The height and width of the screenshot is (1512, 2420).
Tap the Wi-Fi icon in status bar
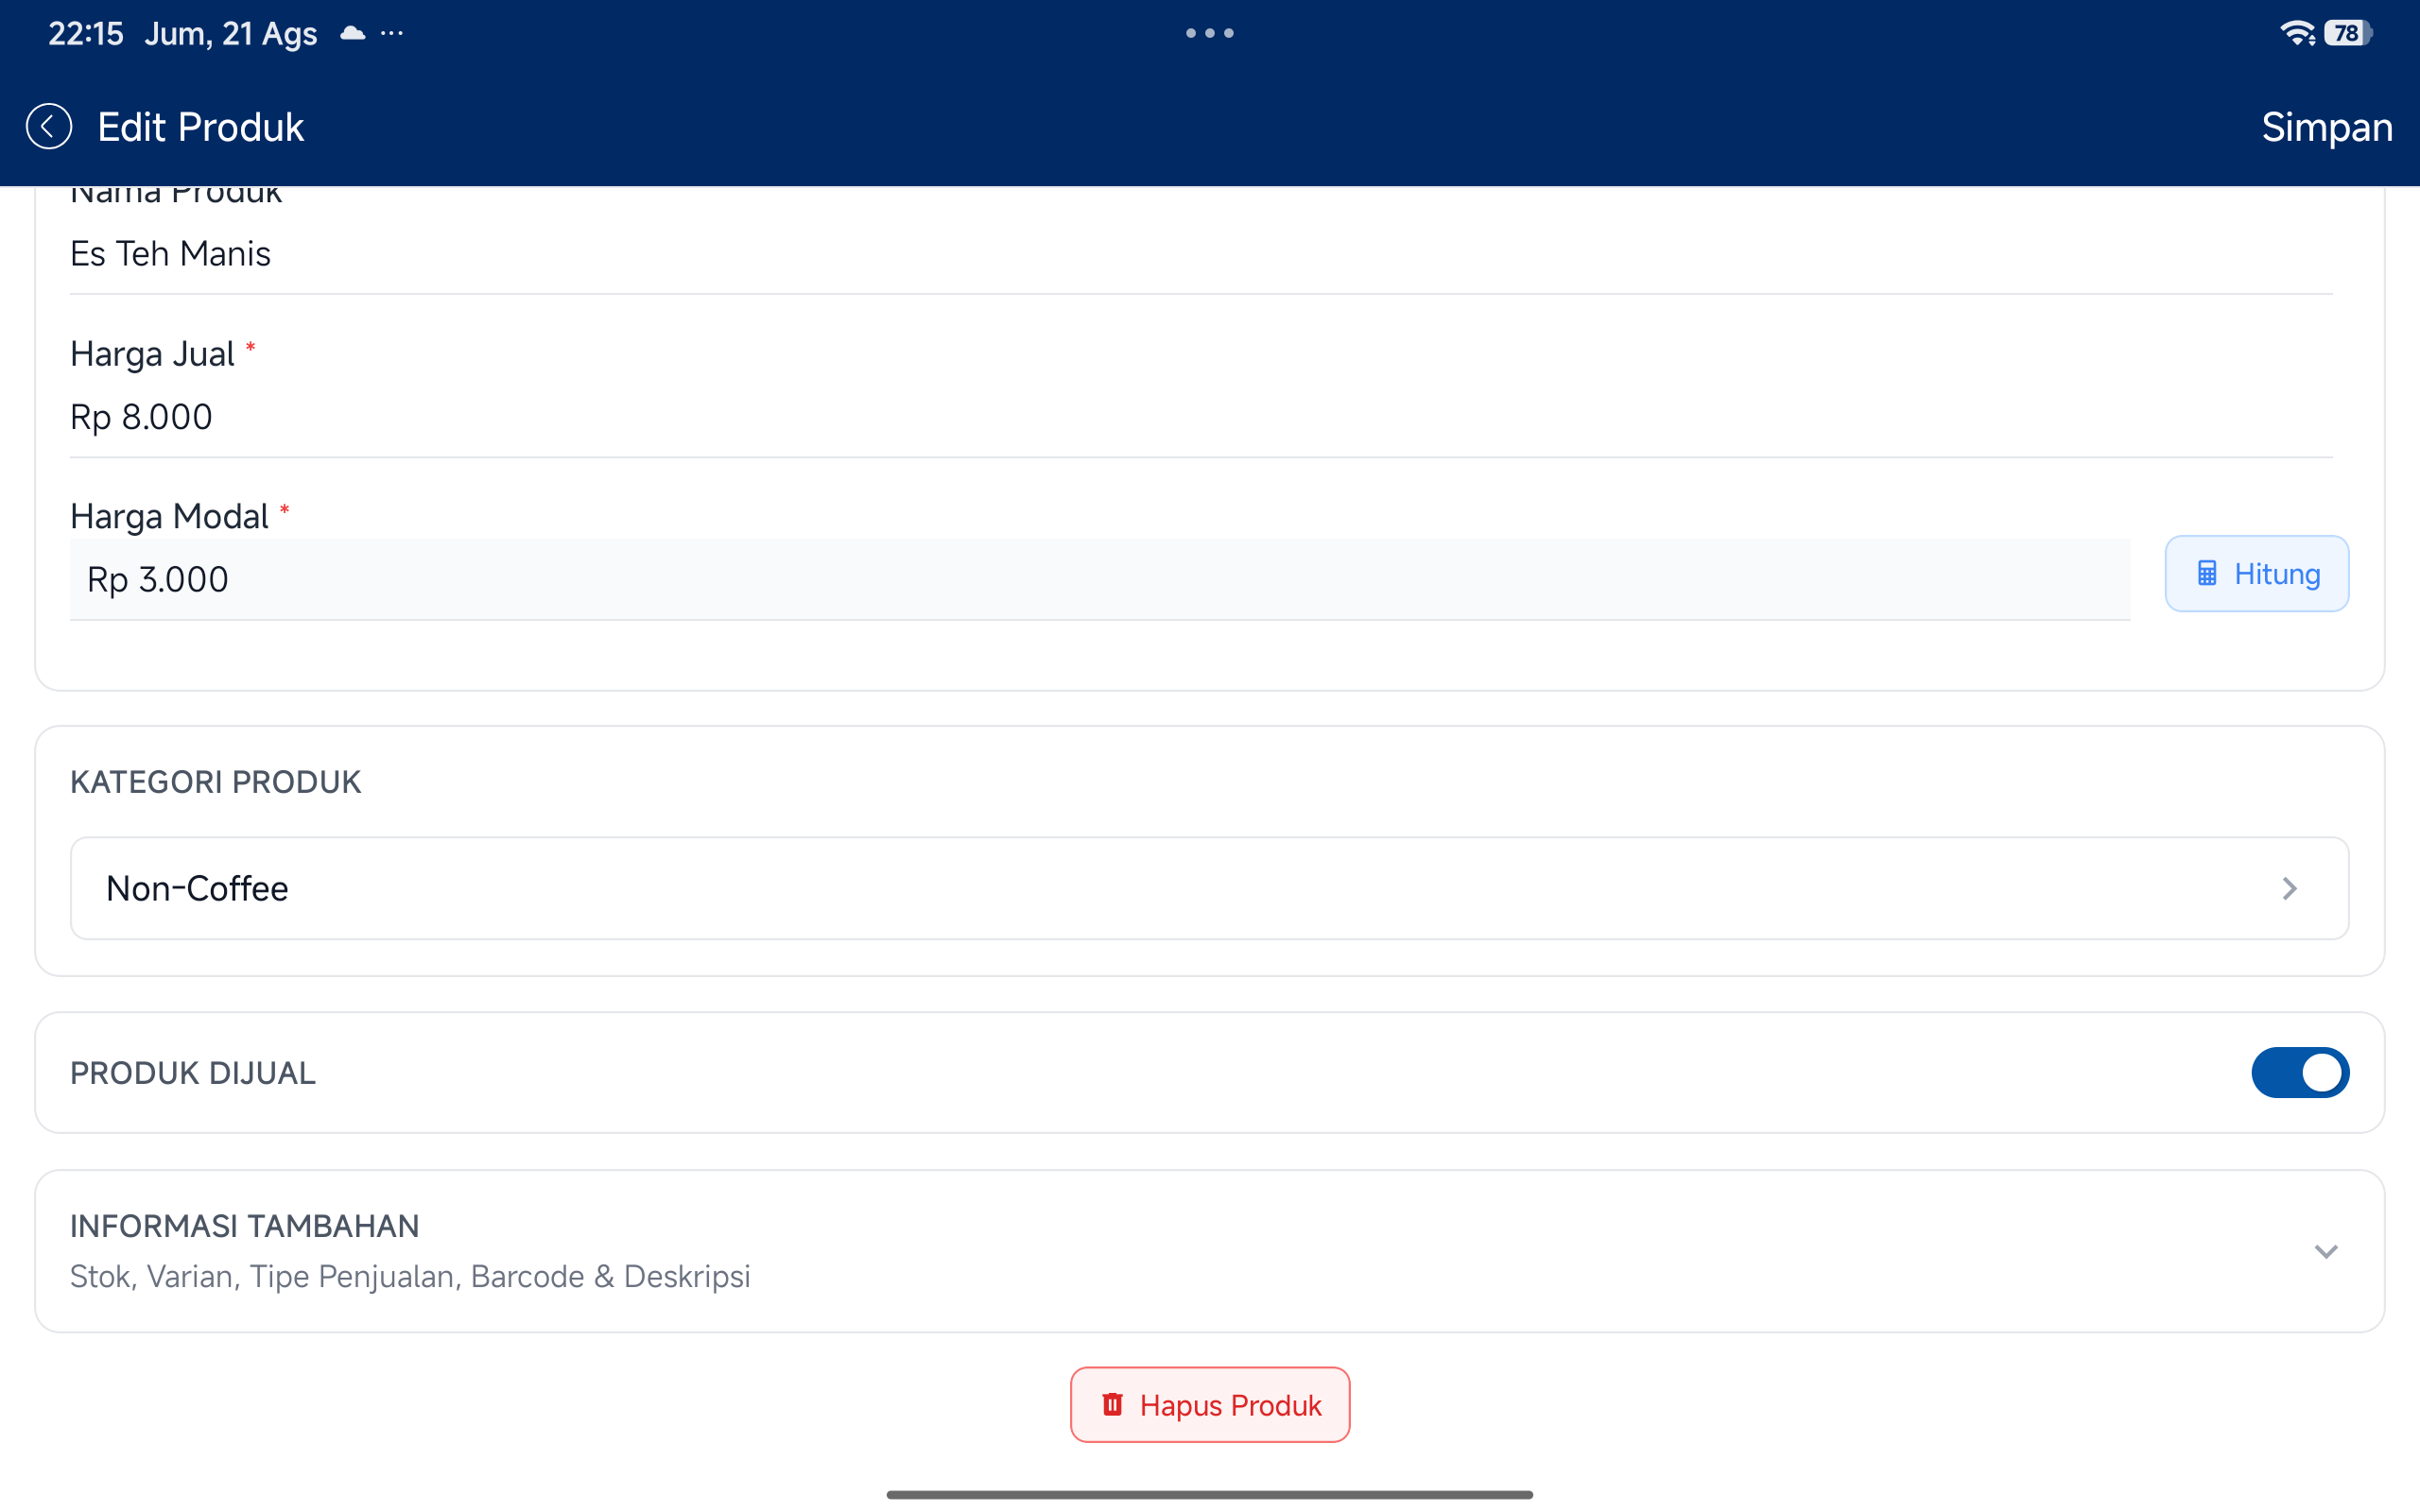pos(2297,33)
